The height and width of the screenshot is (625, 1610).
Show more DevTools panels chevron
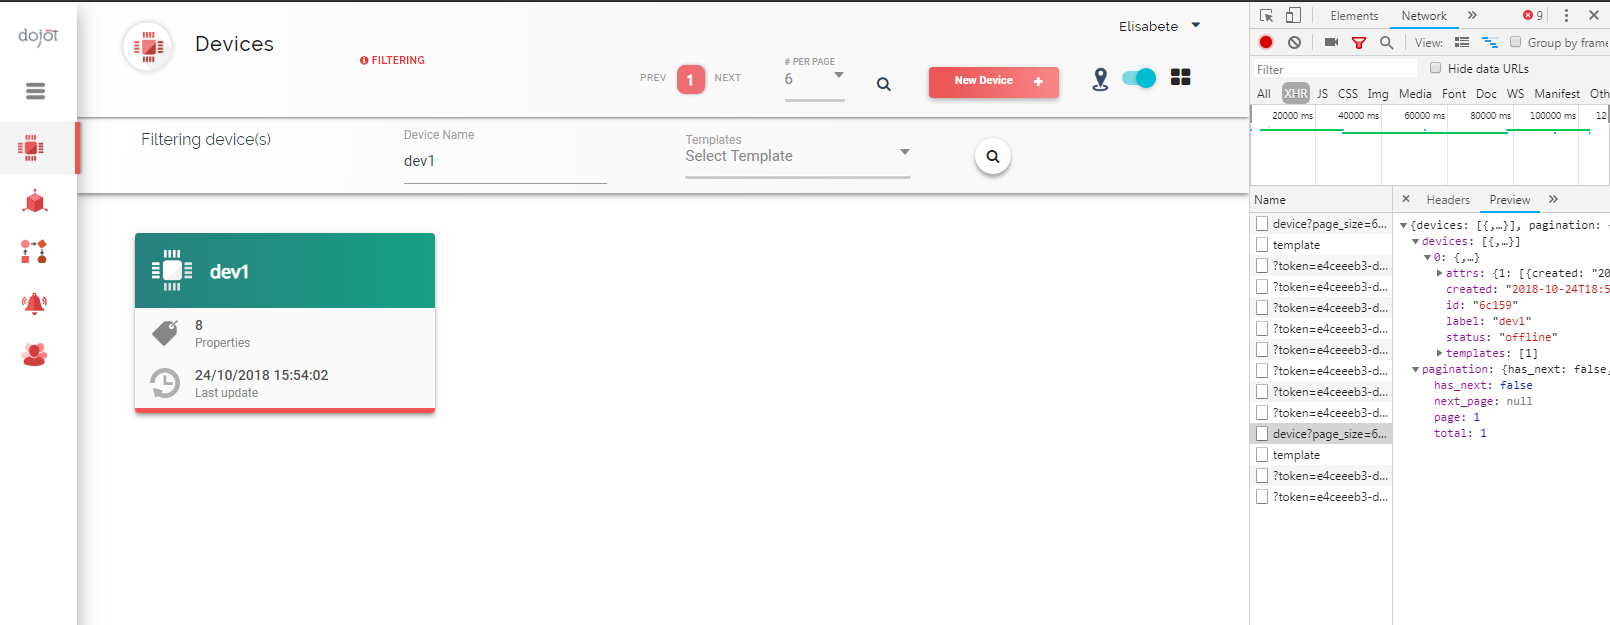1472,15
